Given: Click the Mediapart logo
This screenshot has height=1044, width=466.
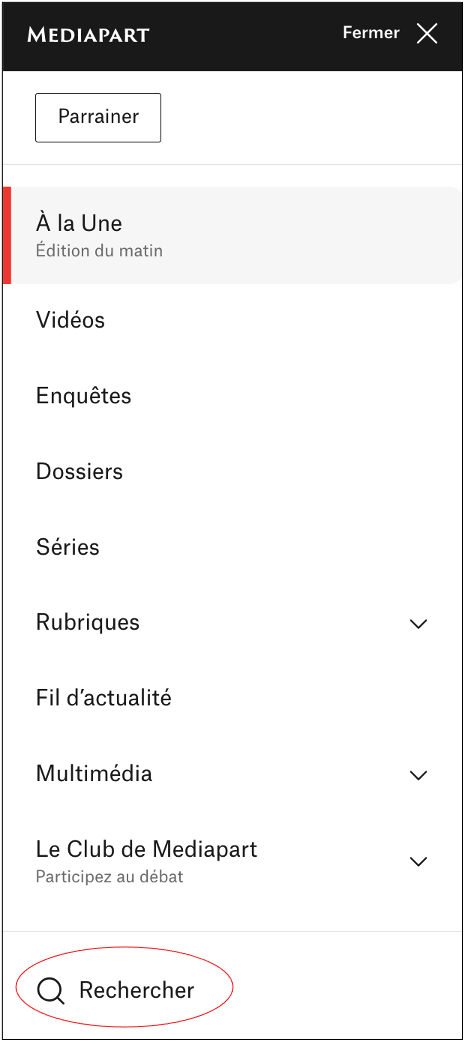Looking at the screenshot, I should click(88, 35).
